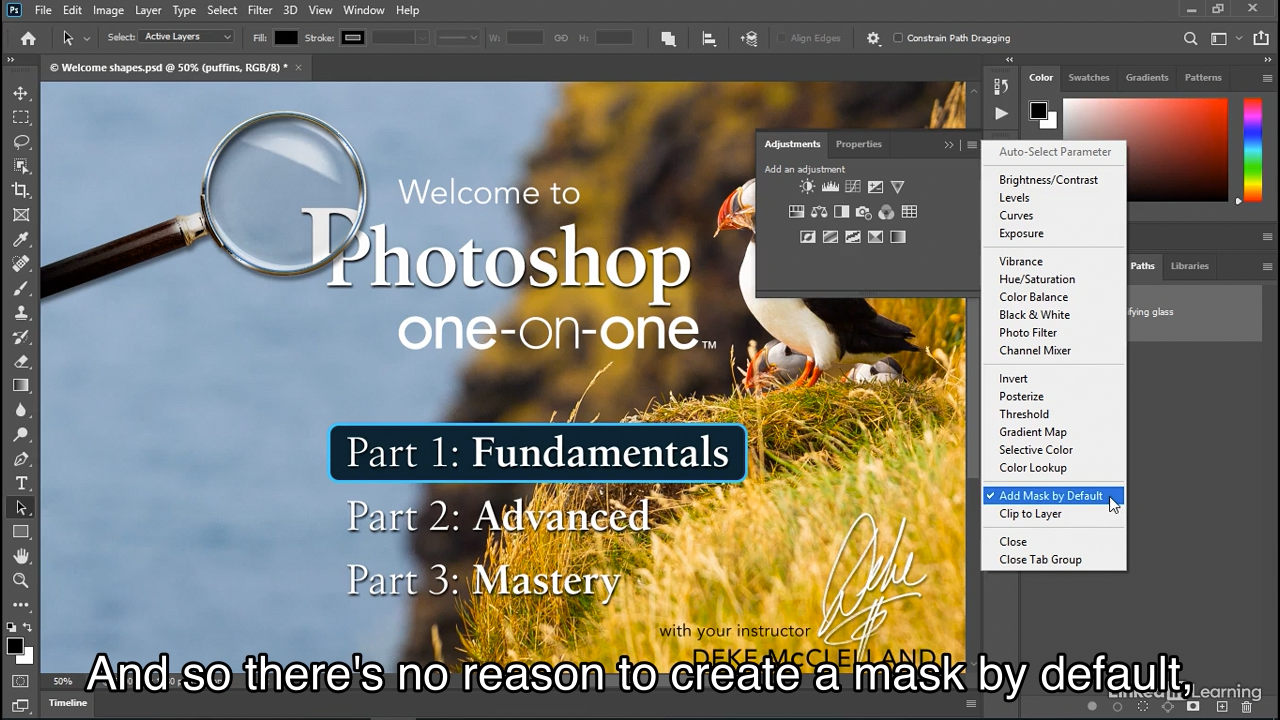Click the Home icon in options bar

[x=28, y=38]
